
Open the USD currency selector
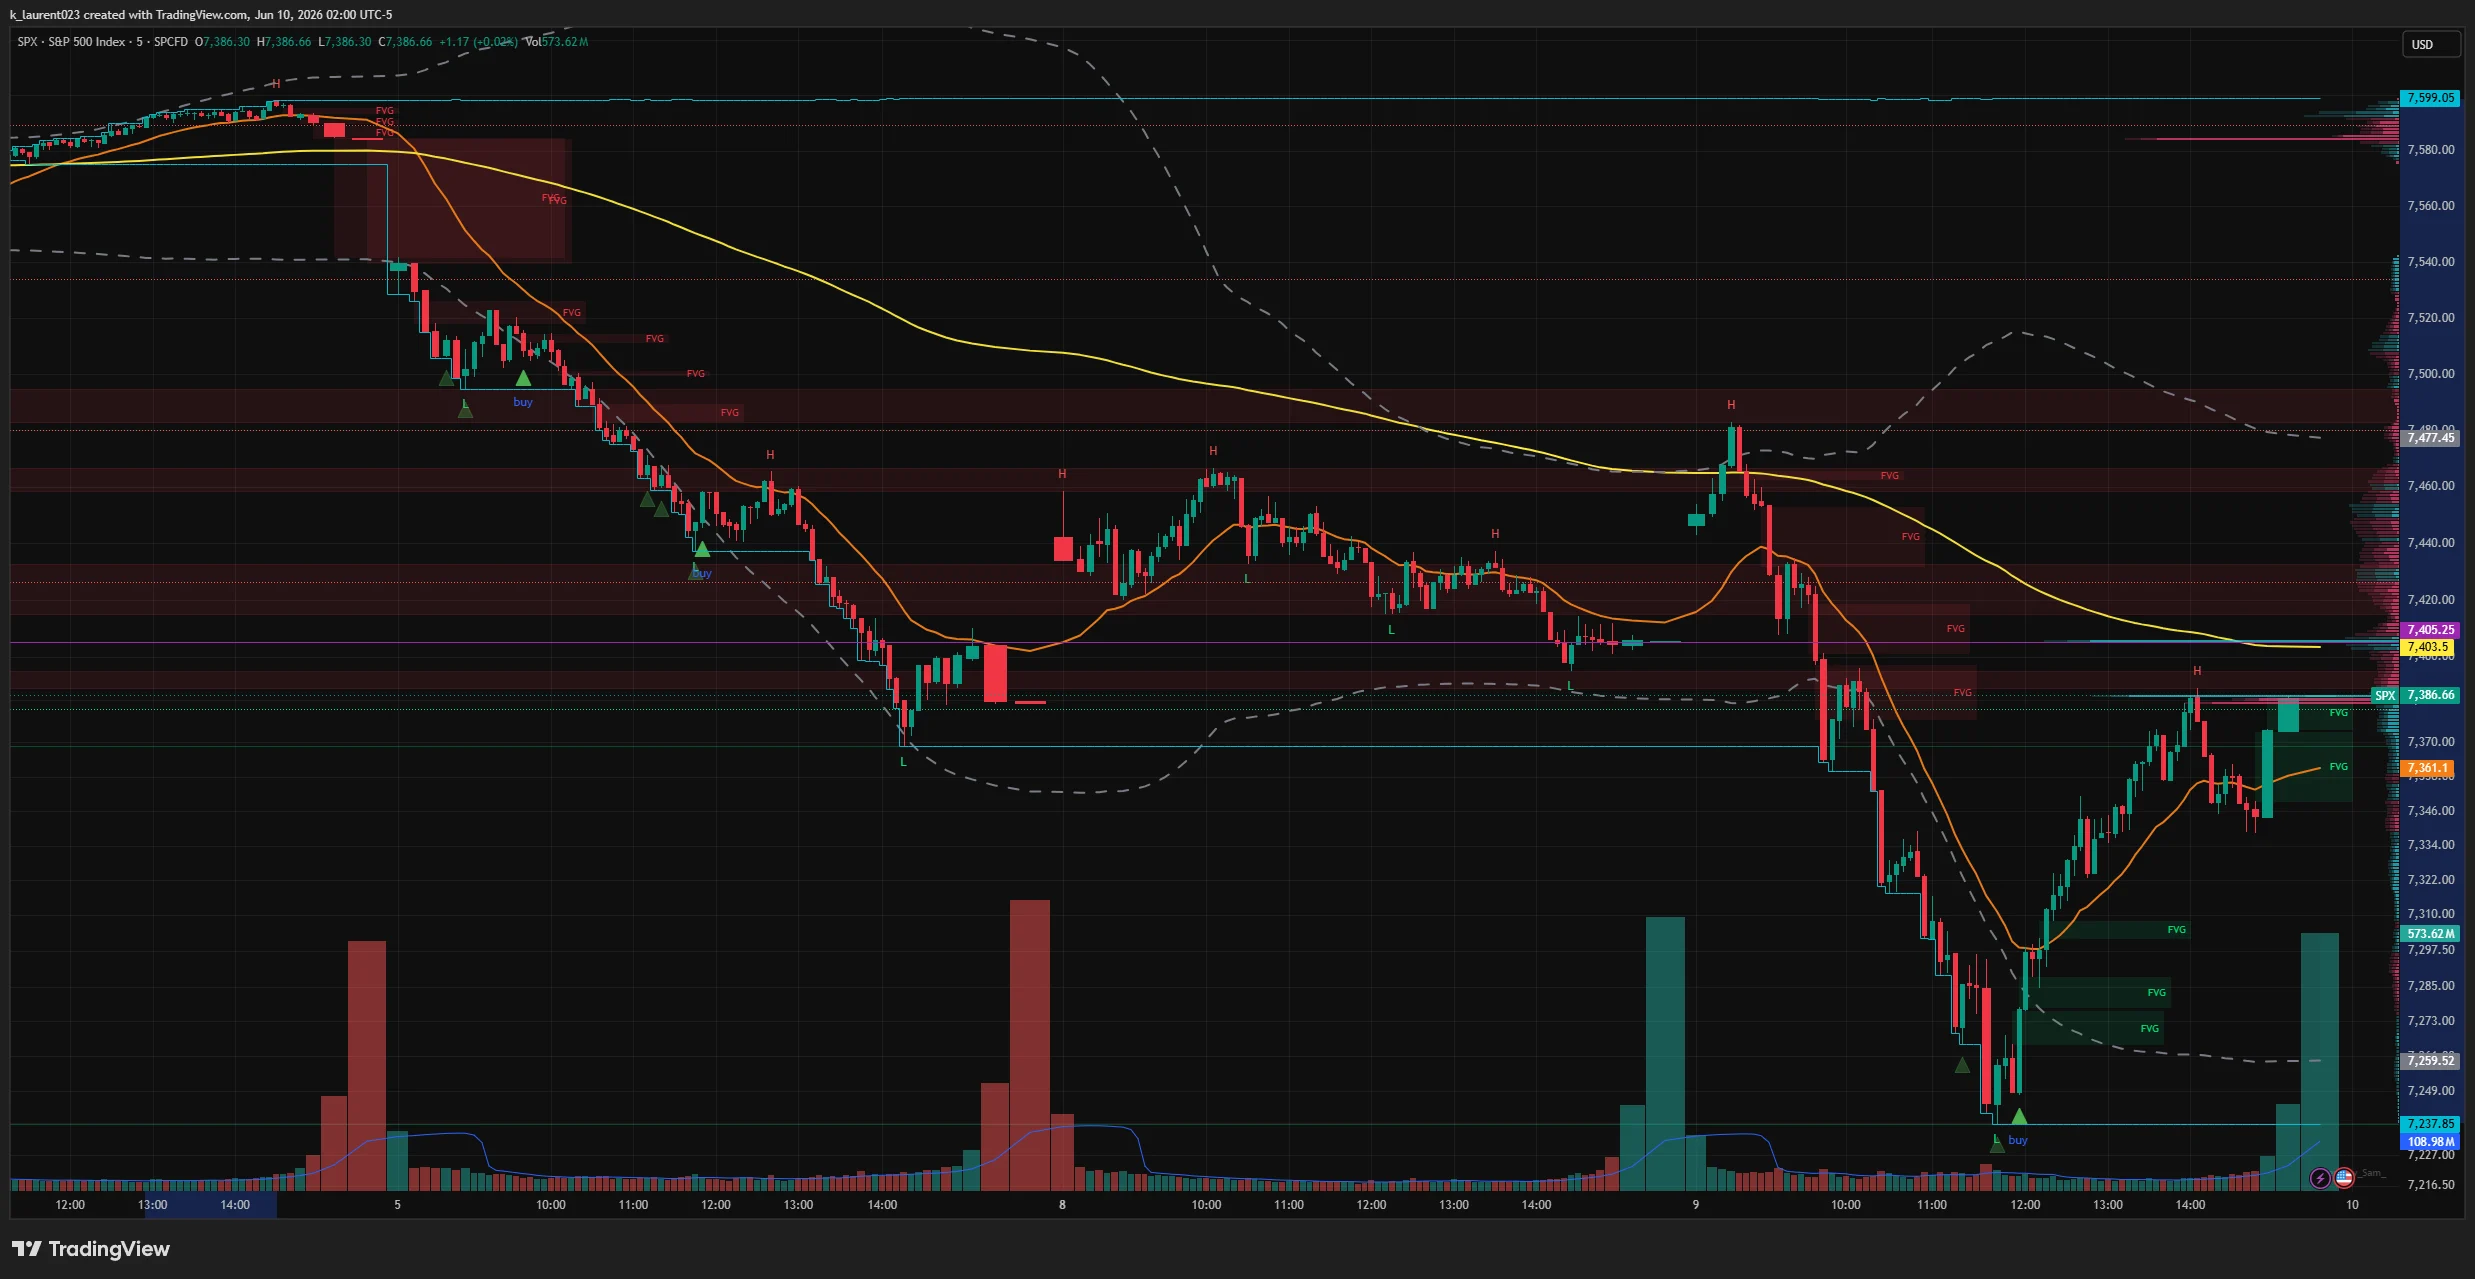pos(2430,44)
